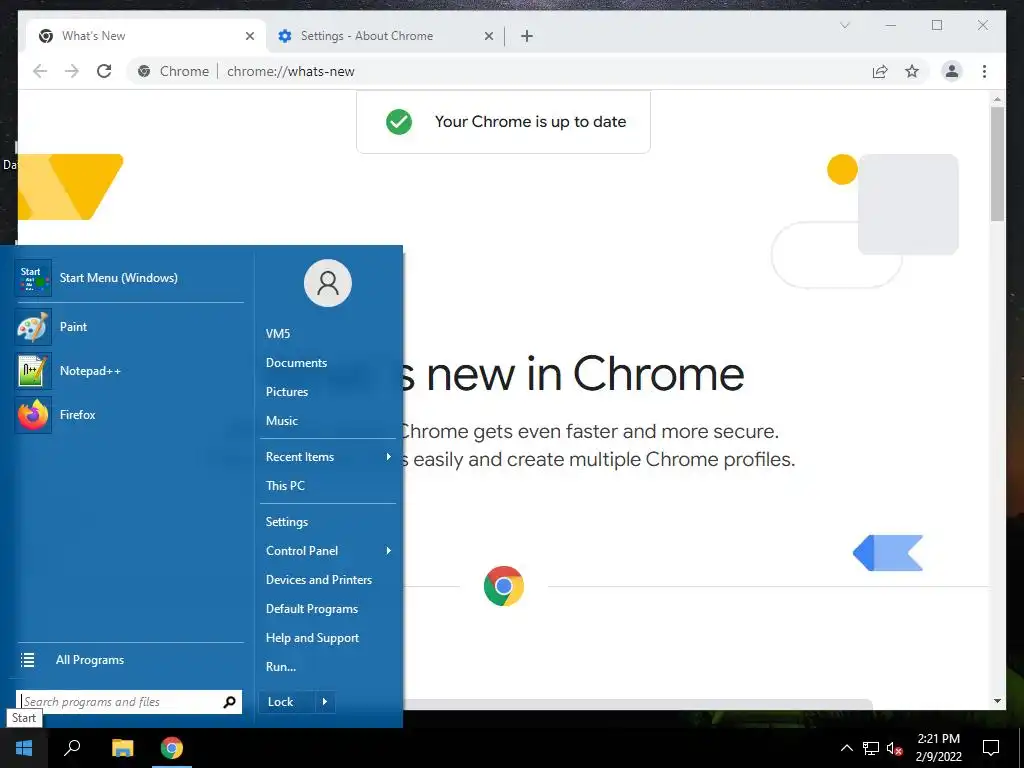Open Chrome three-dot menu
This screenshot has height=768, width=1024.
[984, 71]
